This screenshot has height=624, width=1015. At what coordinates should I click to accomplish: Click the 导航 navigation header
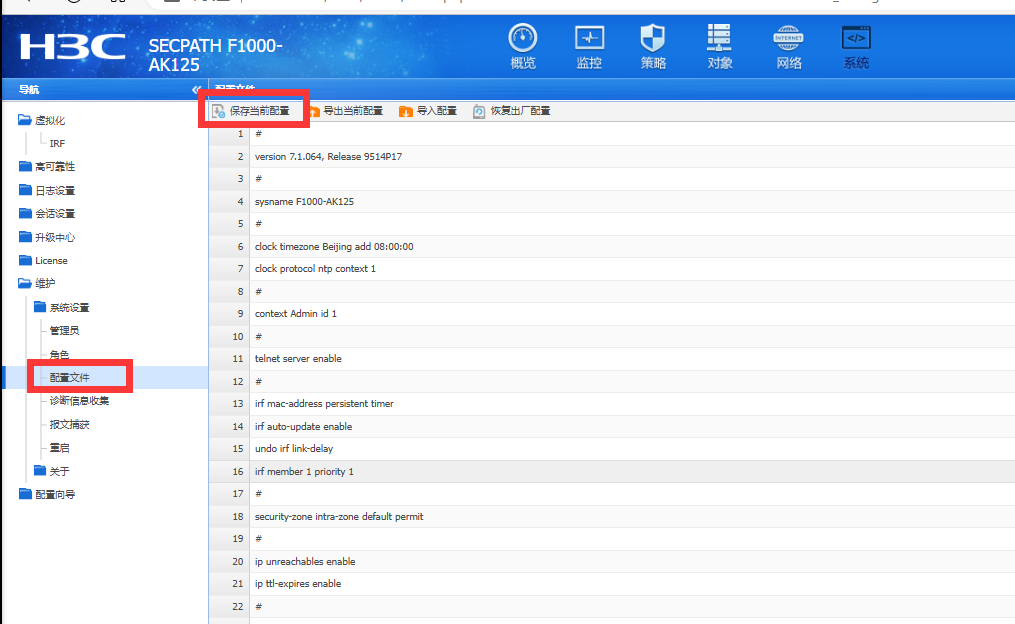coord(28,89)
